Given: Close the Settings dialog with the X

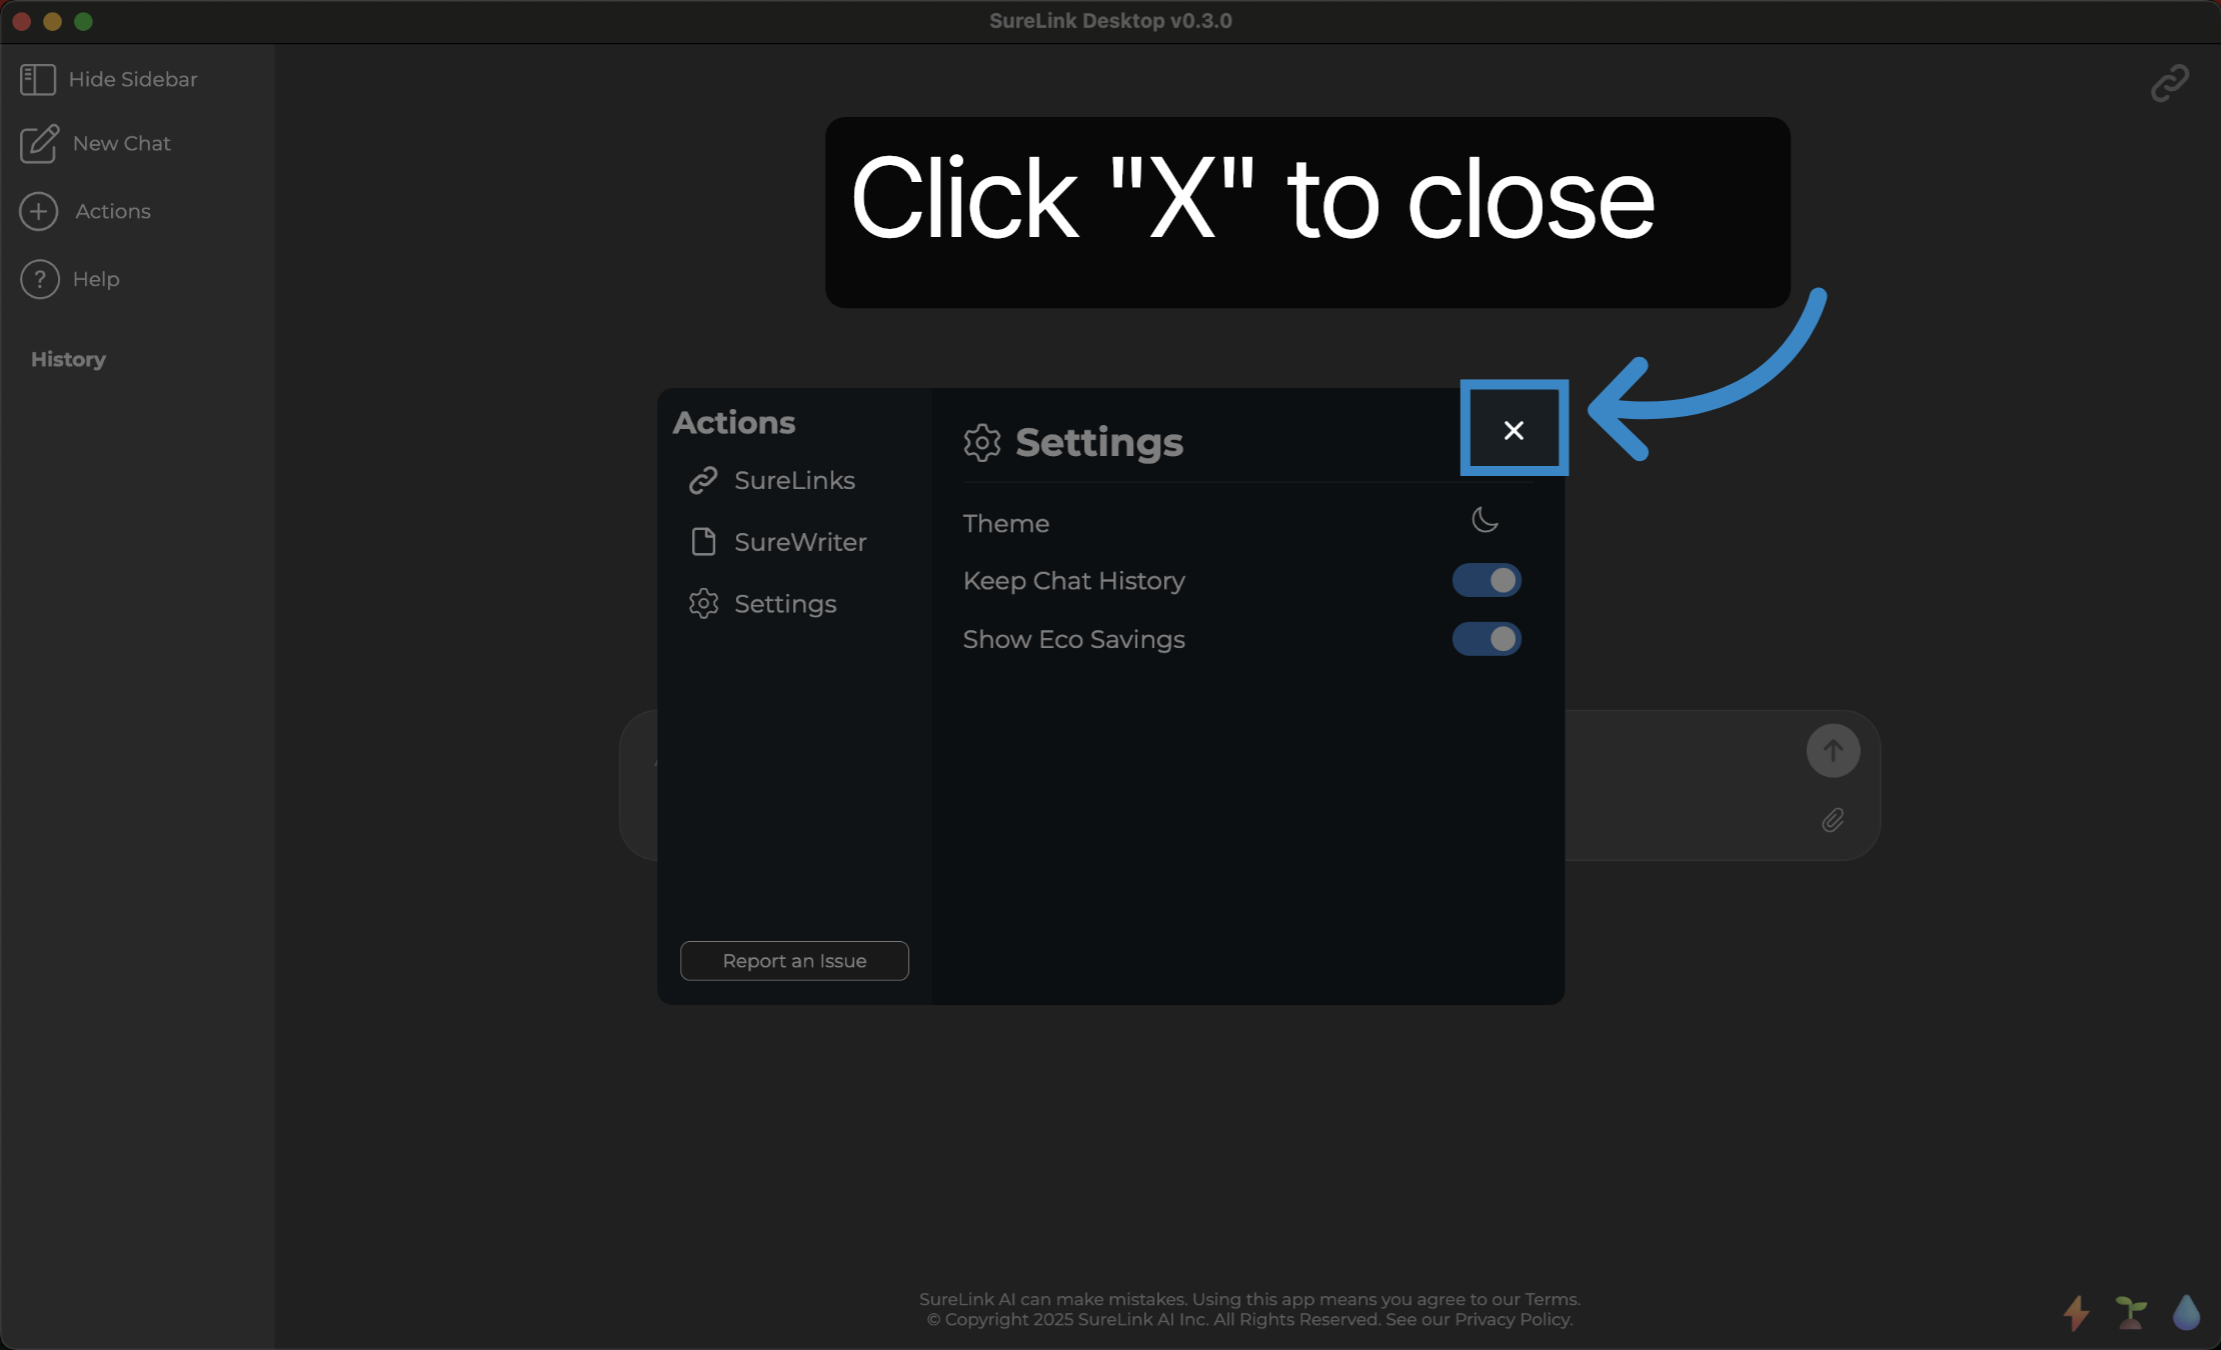Looking at the screenshot, I should pos(1513,430).
